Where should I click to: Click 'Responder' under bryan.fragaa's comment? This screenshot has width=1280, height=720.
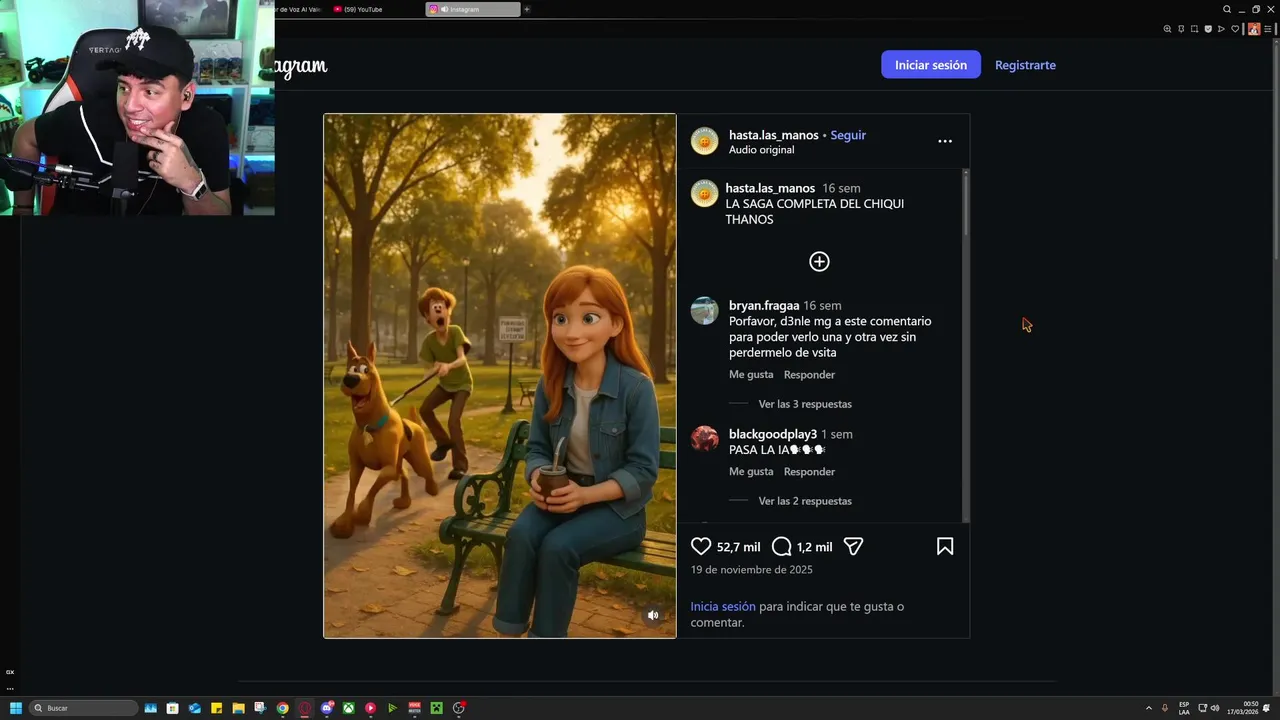click(809, 375)
